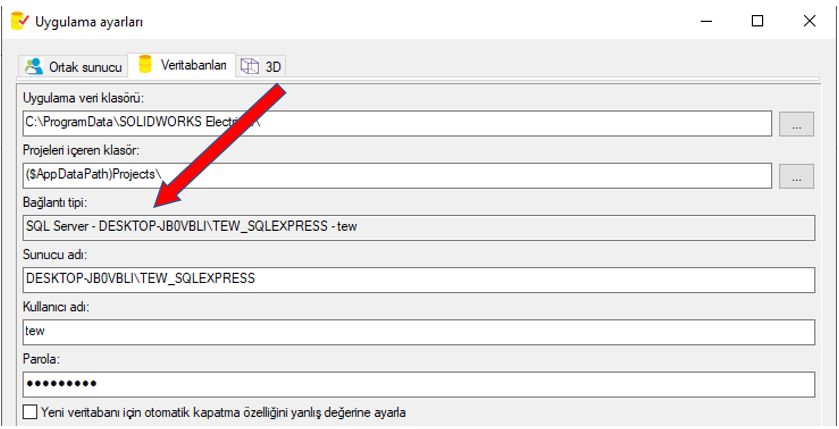Focus the Uygulama veri klasörü path field
Screen dimensions: 839x429
(396, 124)
